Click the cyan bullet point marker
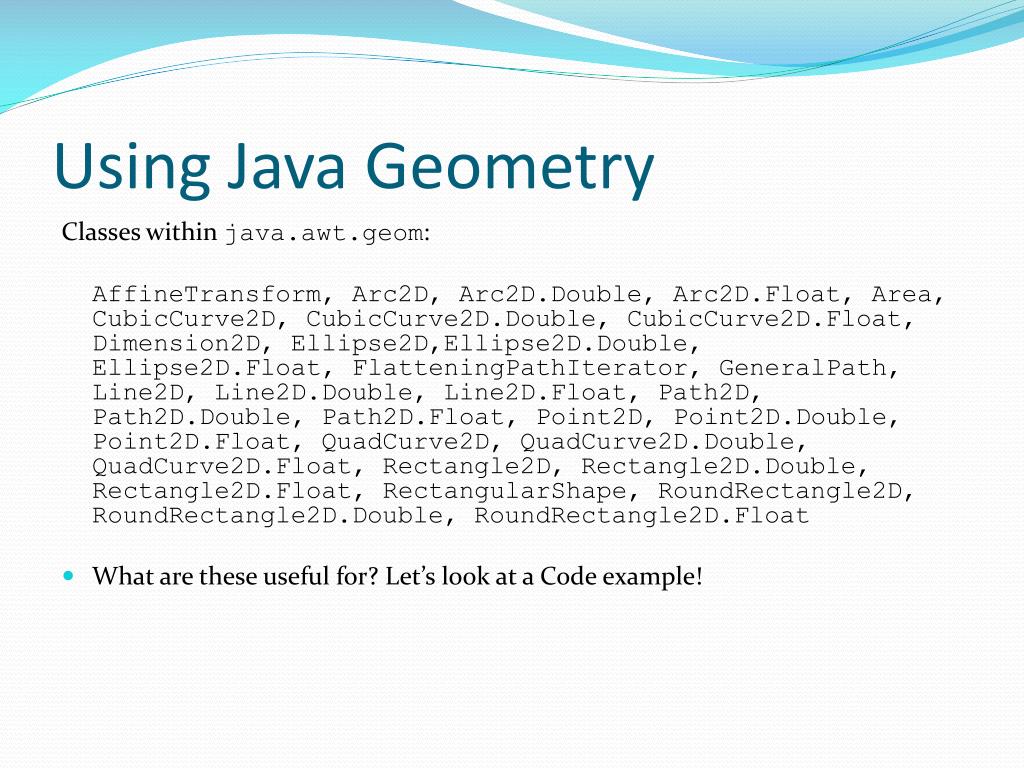Screen dimensions: 1024x768 point(69,576)
